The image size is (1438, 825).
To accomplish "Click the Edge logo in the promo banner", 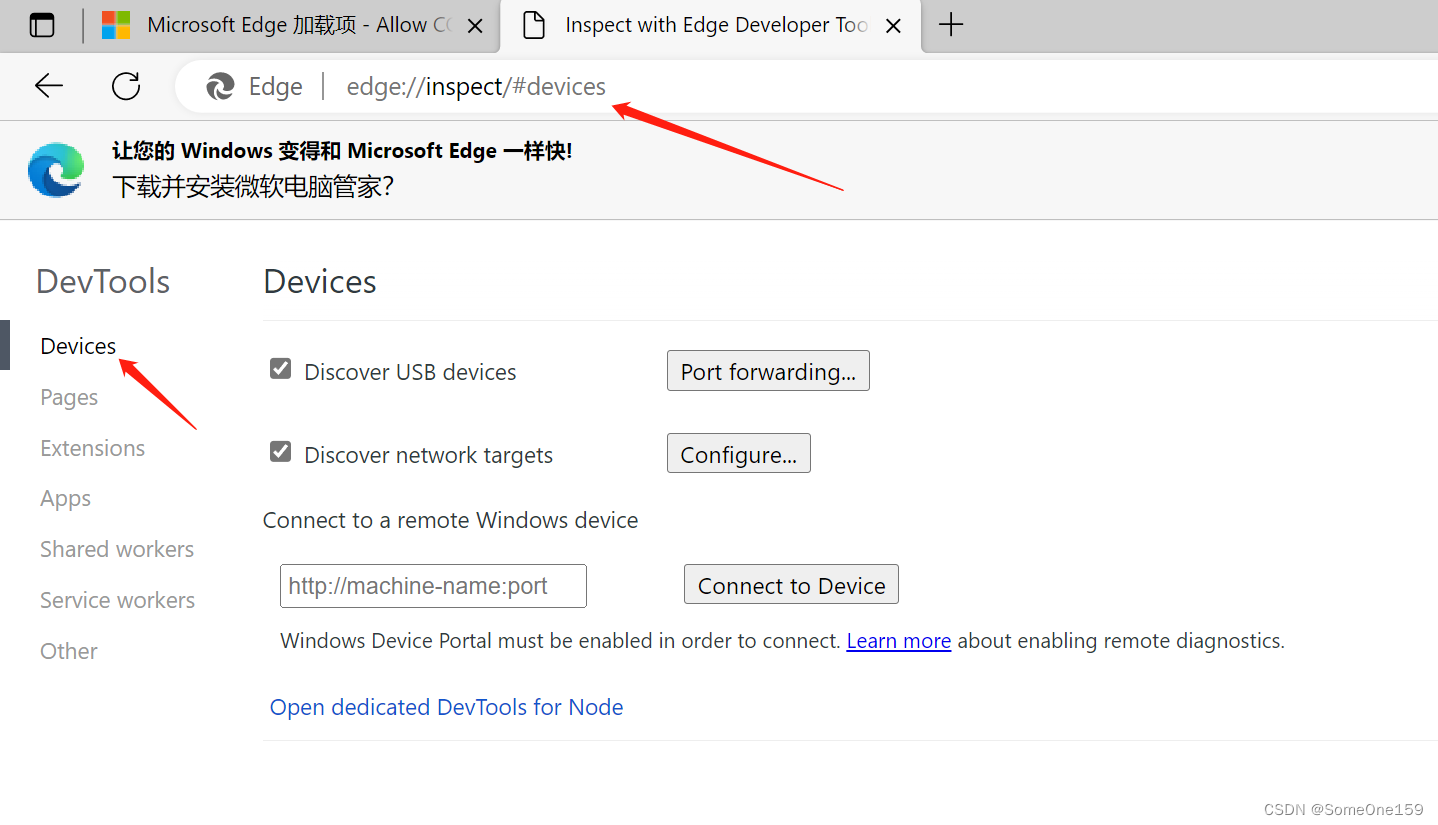I will (x=56, y=169).
